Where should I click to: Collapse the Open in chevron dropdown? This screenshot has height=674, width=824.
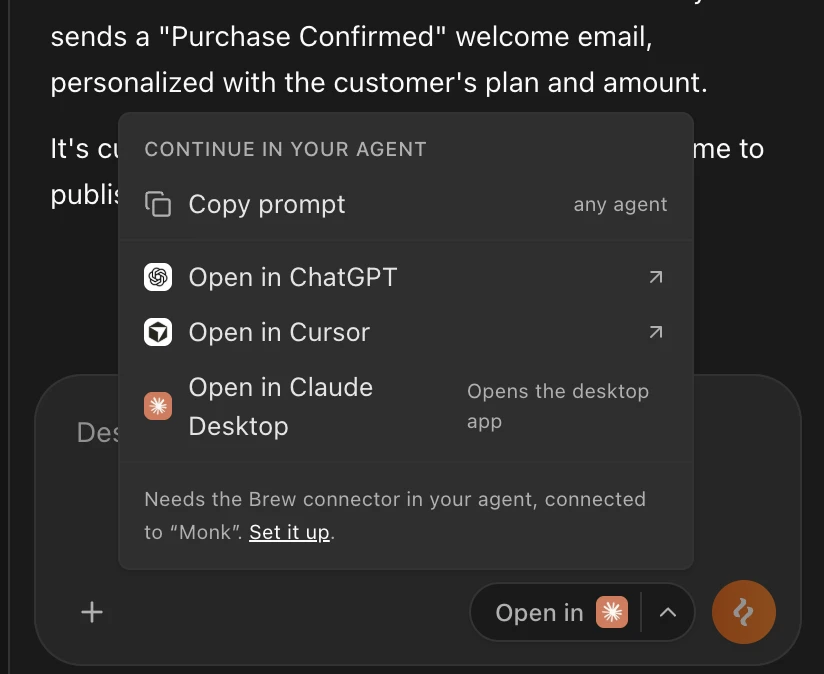point(667,613)
